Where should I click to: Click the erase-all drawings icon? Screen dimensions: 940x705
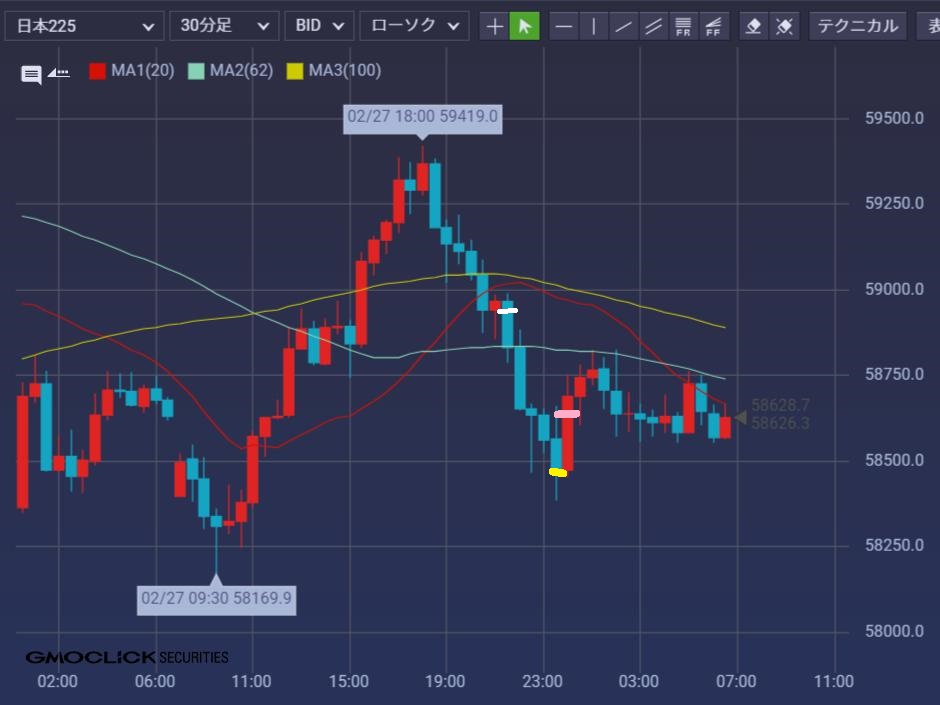(x=785, y=26)
